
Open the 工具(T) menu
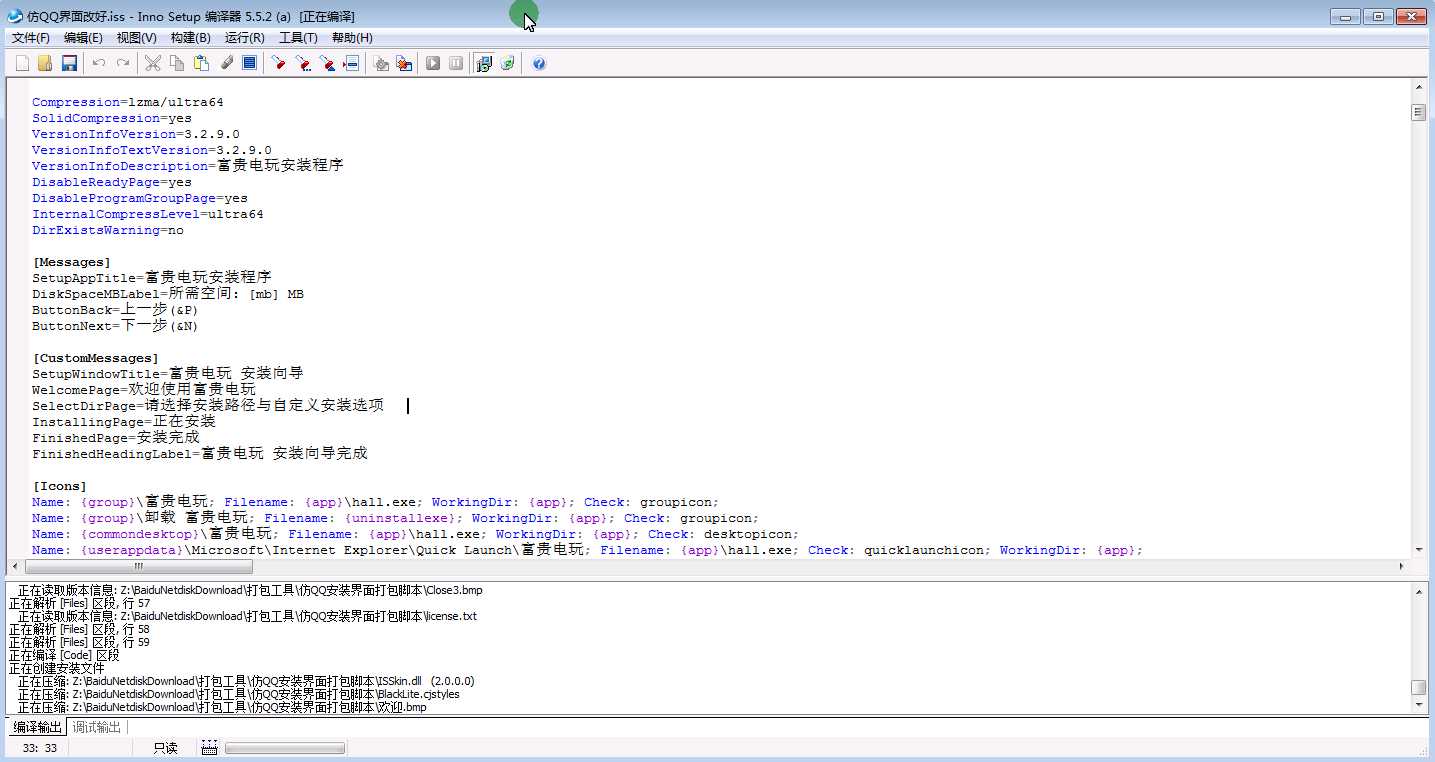[x=298, y=38]
